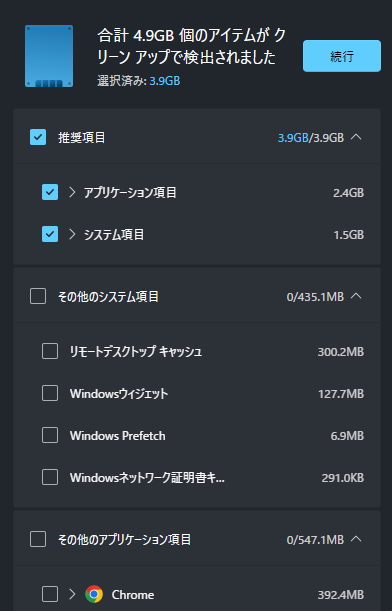Collapse the その他のアプリケーション項目 section chevron
The width and height of the screenshot is (392, 611).
(x=356, y=539)
